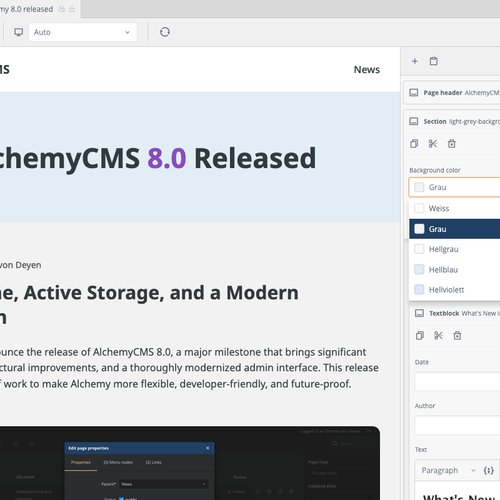Choose Hellblau from color list
This screenshot has height=500, width=500.
[454, 269]
